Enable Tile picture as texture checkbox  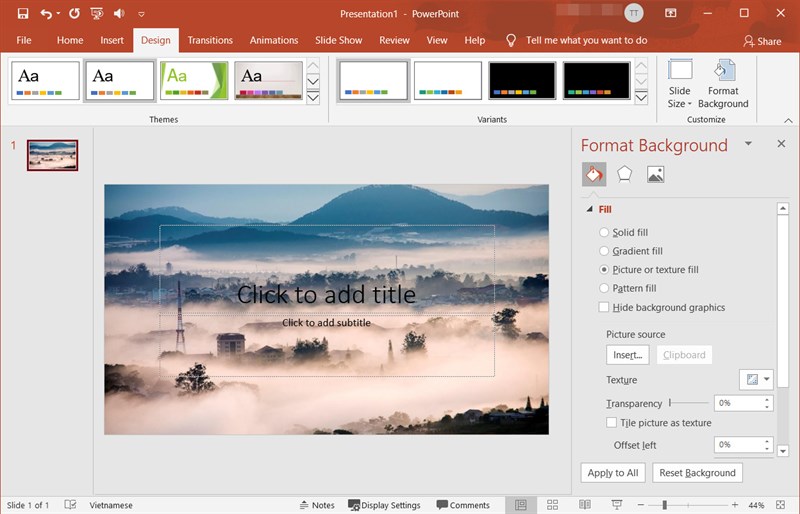click(x=611, y=423)
